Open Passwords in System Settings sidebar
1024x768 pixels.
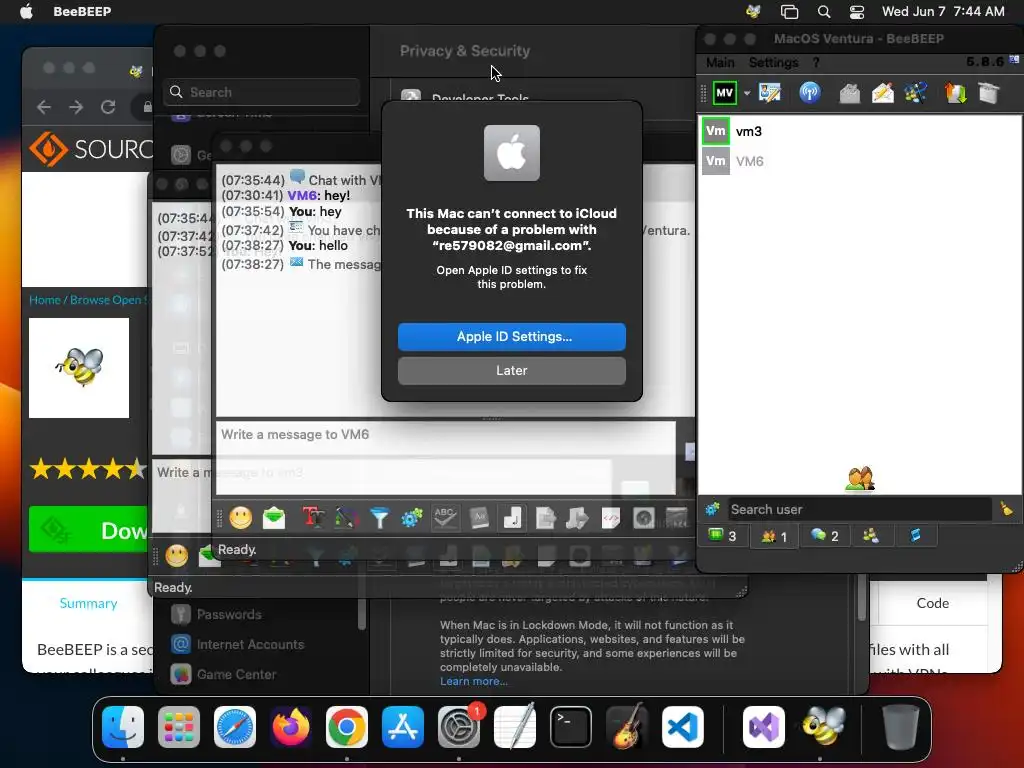pos(229,615)
